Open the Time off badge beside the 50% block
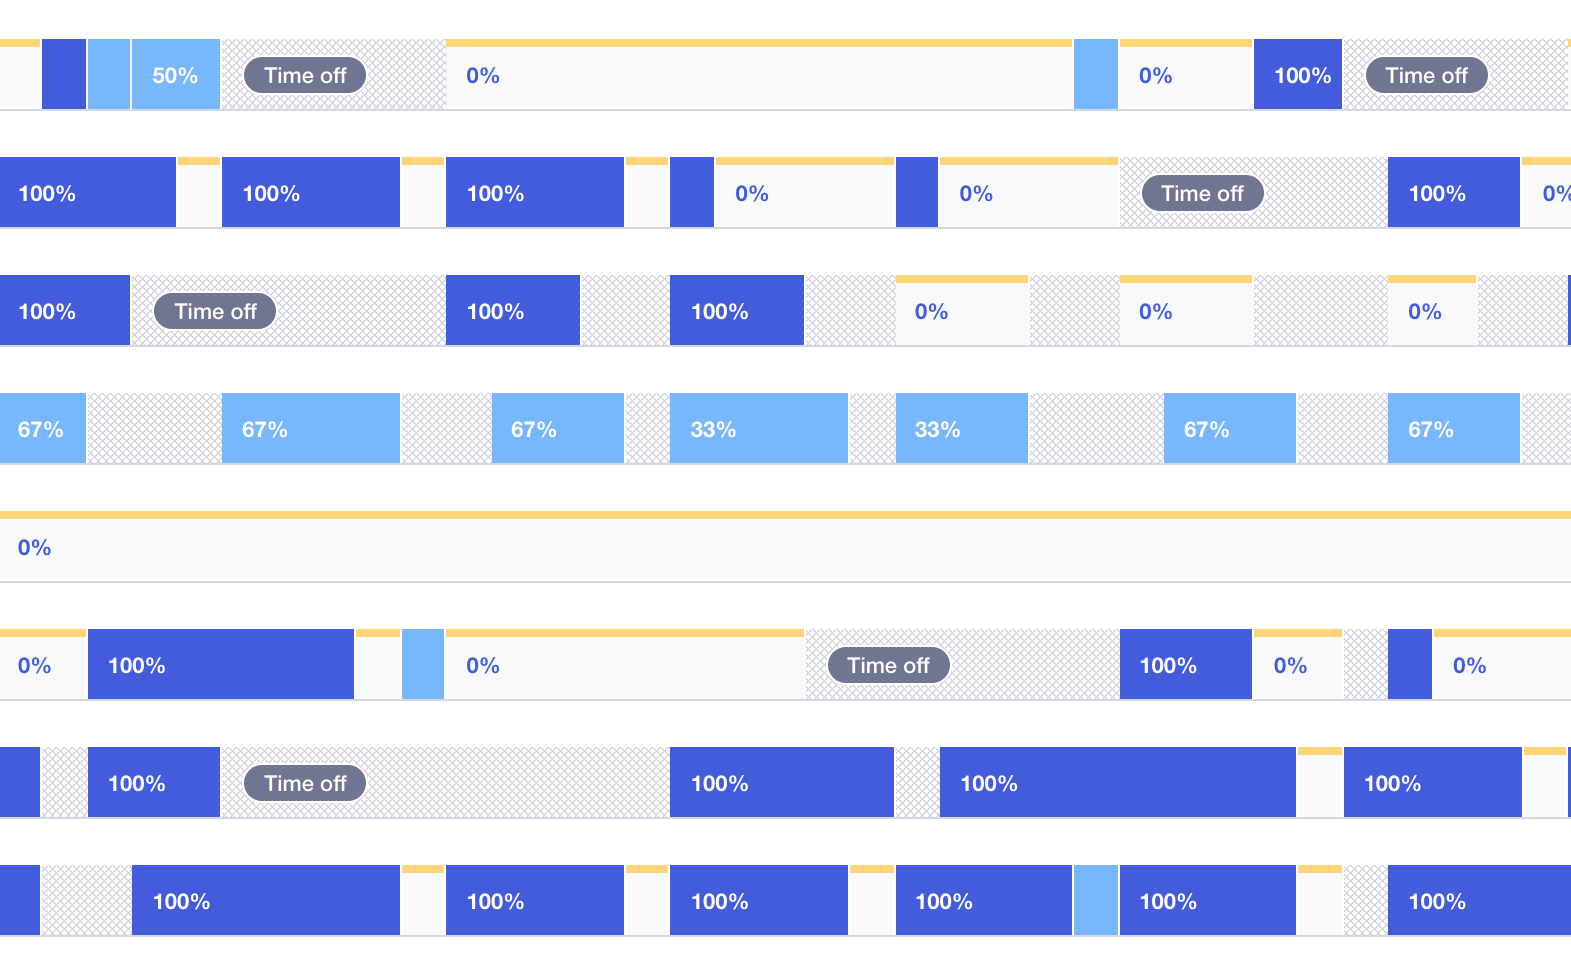This screenshot has width=1571, height=977. point(305,76)
